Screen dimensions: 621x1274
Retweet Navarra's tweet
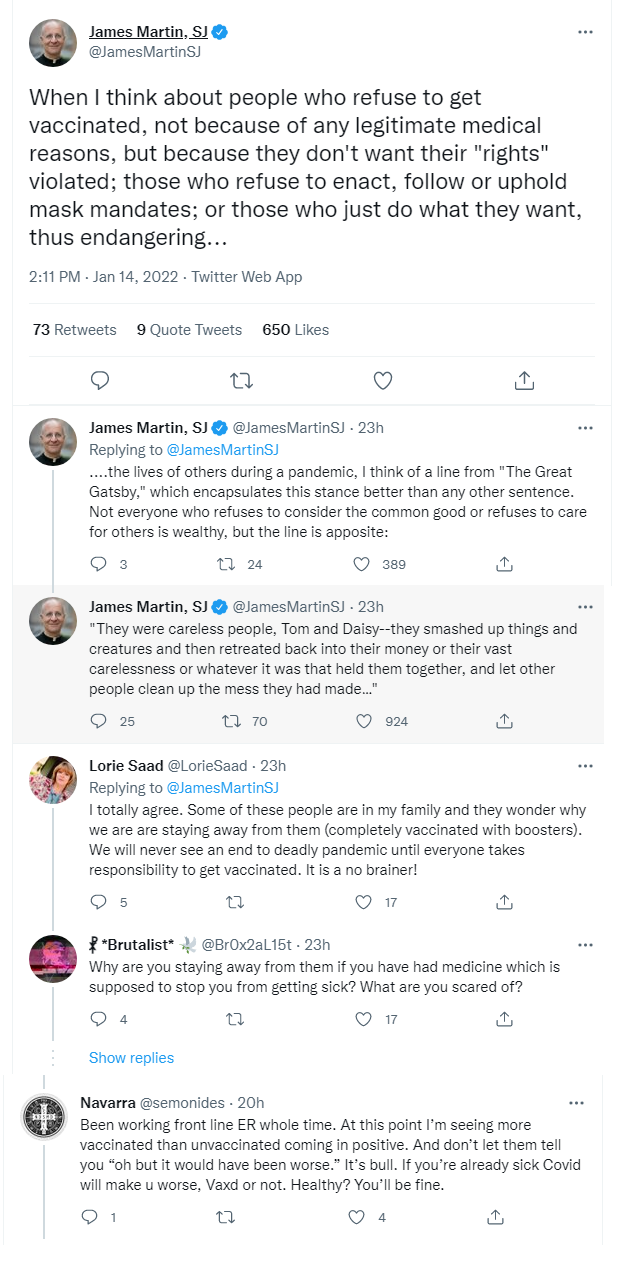click(226, 1217)
